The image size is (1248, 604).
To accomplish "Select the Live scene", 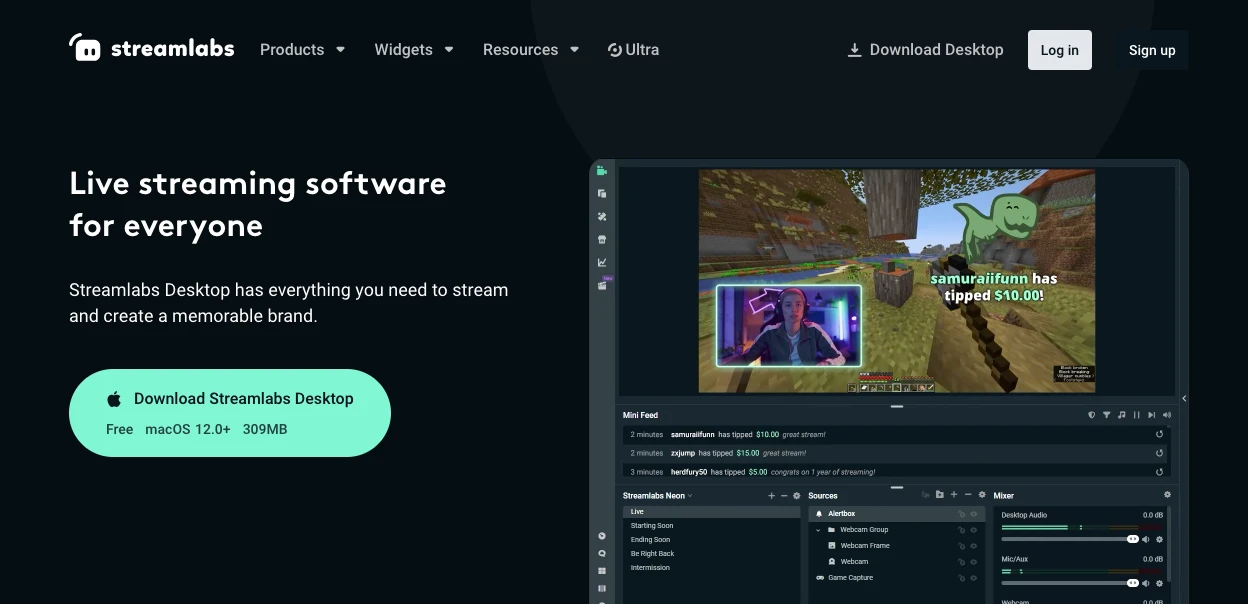I will pyautogui.click(x=712, y=512).
